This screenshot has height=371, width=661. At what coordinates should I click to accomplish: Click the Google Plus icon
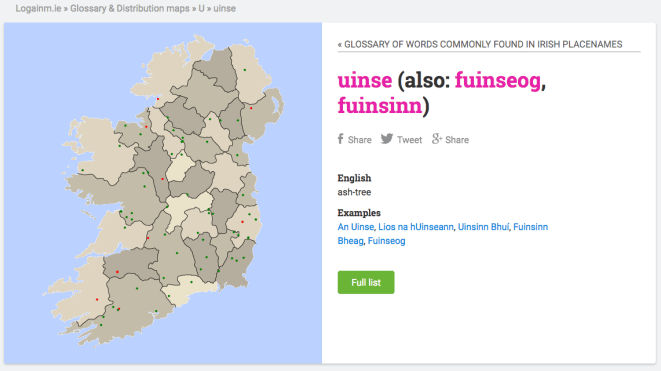[x=437, y=139]
